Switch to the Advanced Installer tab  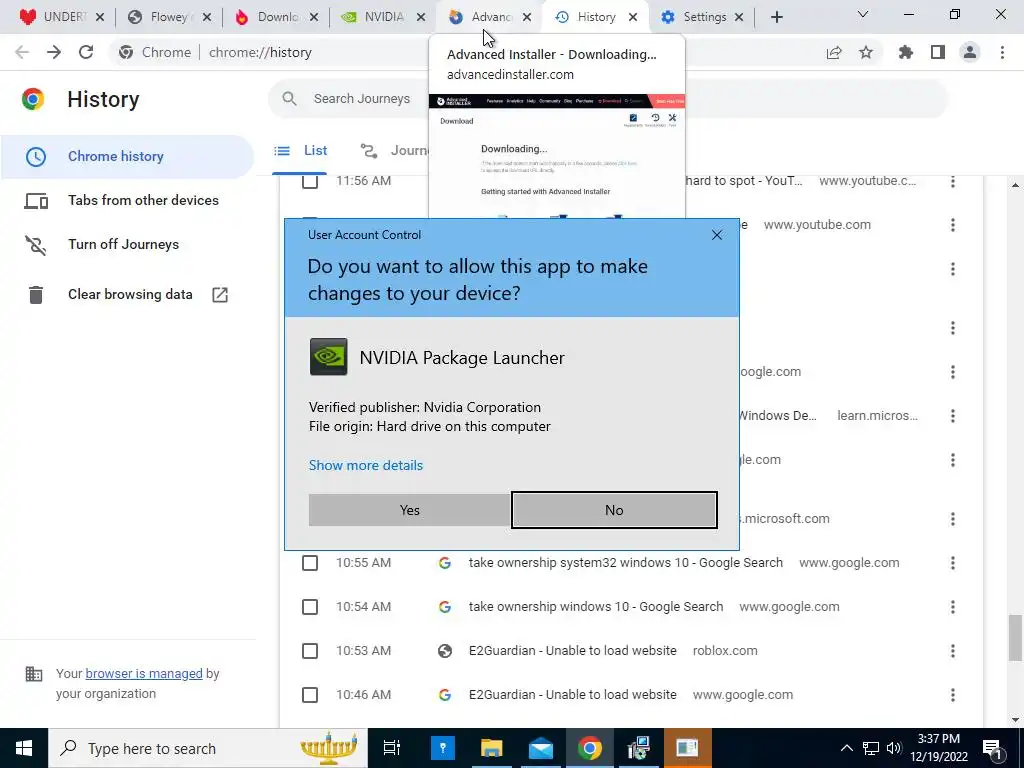[489, 17]
